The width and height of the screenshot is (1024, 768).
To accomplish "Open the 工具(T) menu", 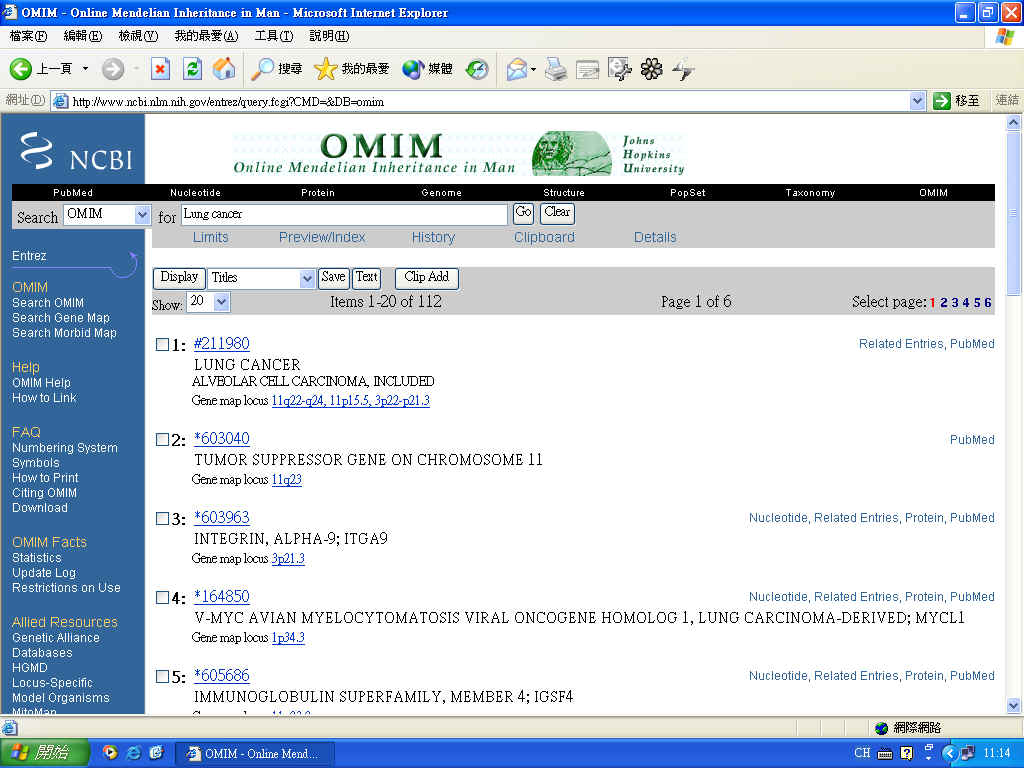I will pos(274,36).
